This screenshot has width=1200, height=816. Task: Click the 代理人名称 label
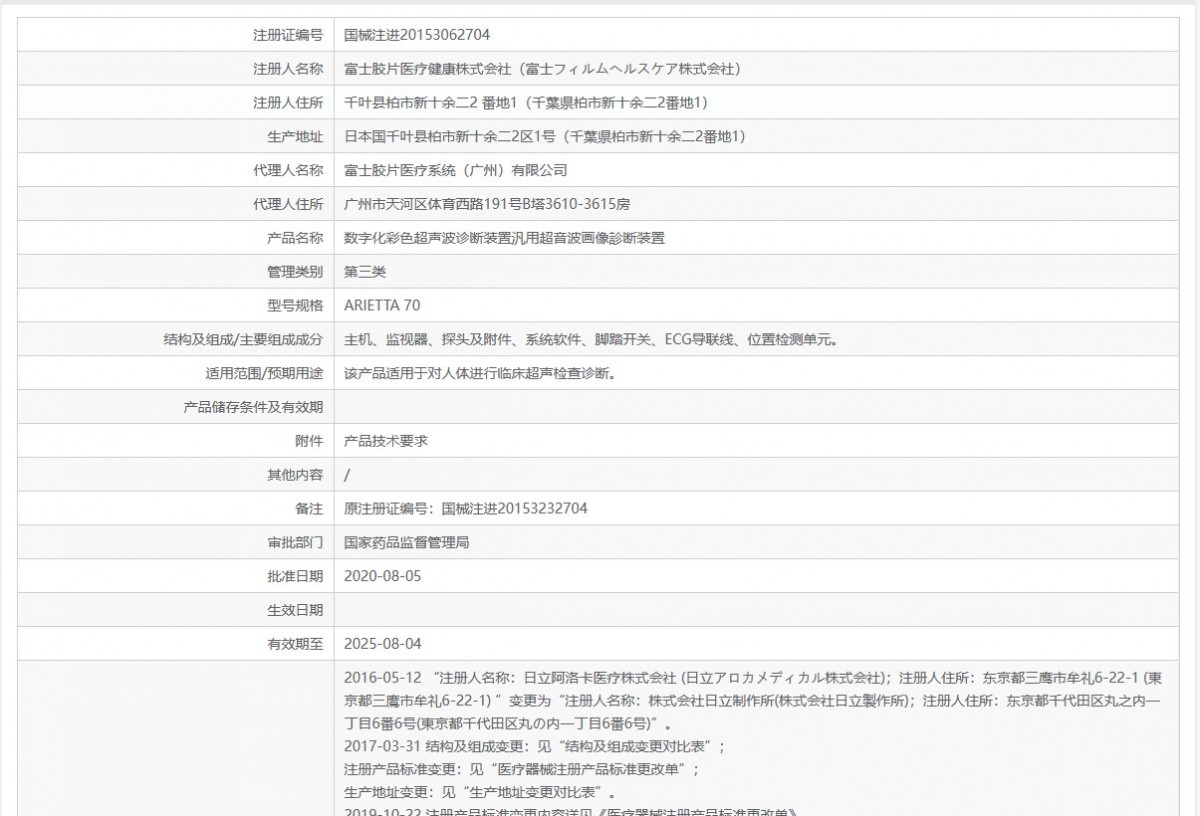tap(288, 171)
